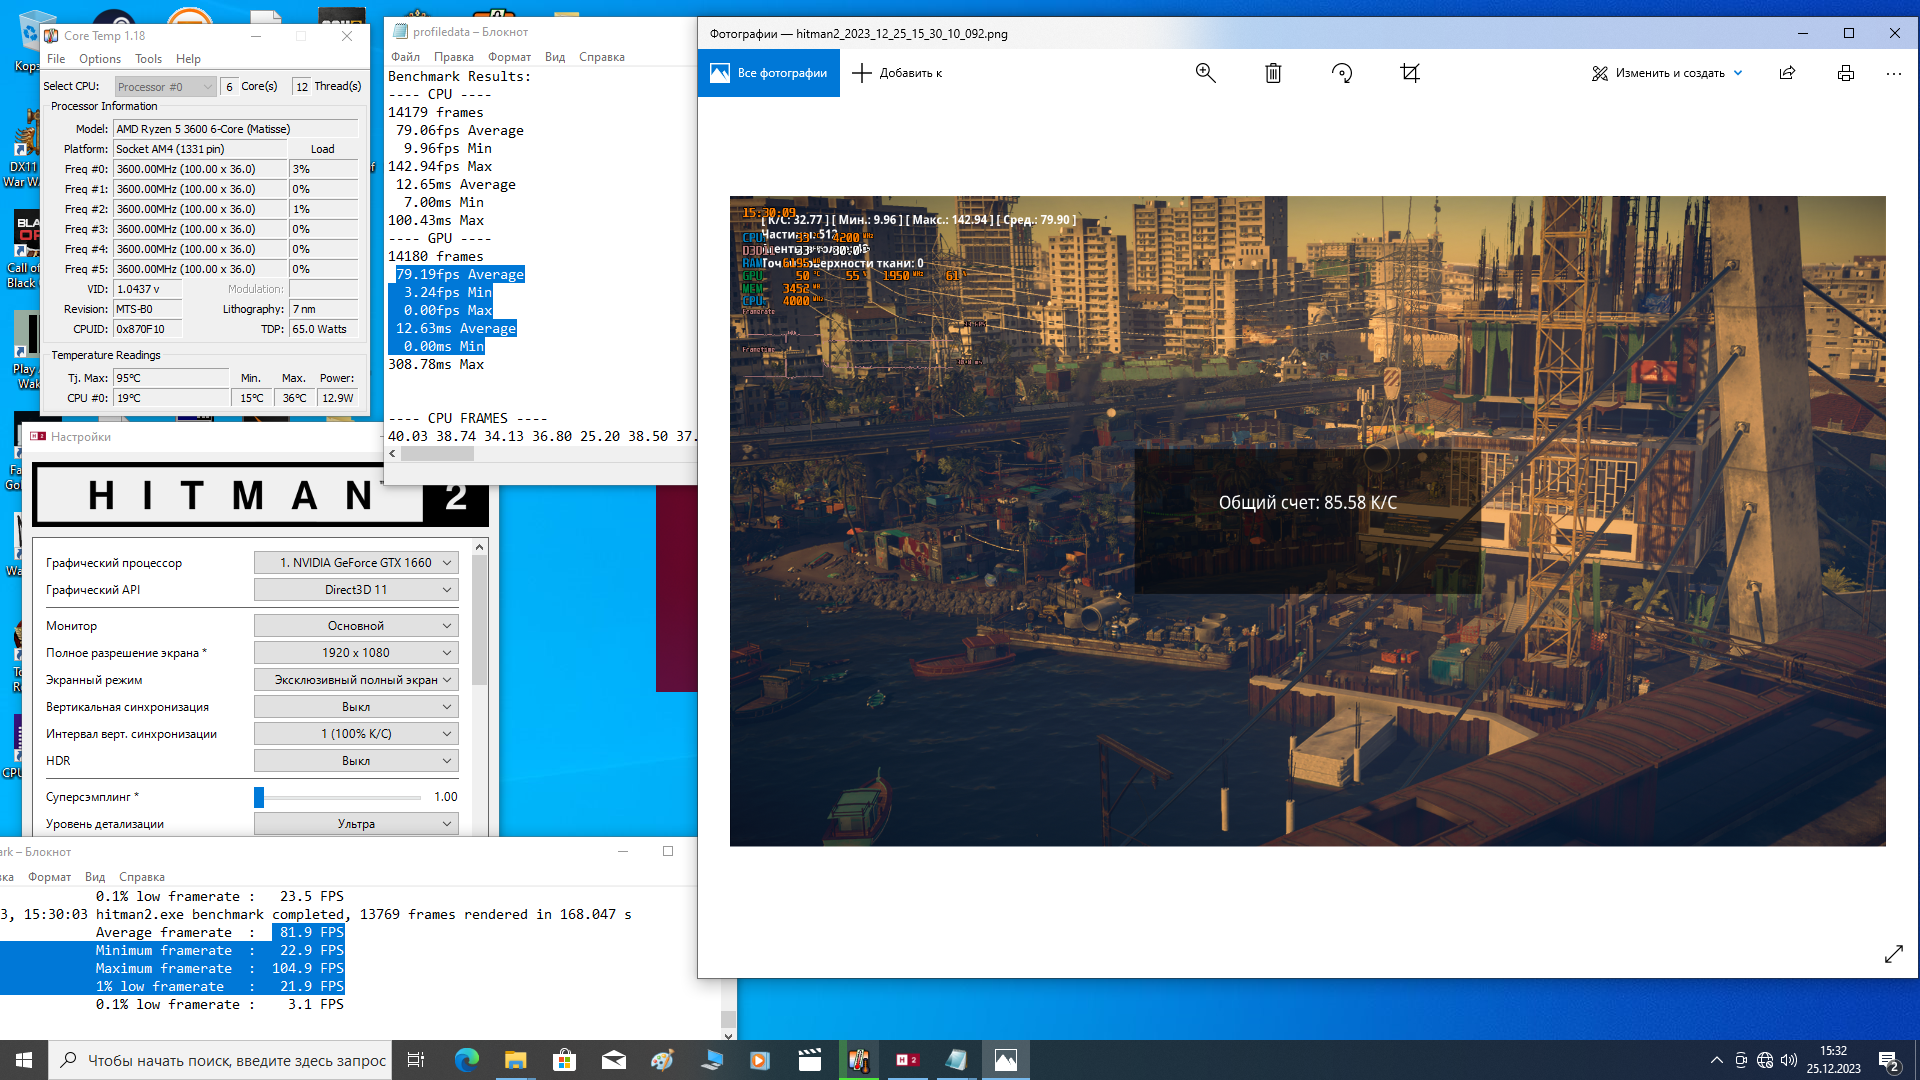Open the three-dot more options menu
1920x1080 pixels.
(x=1893, y=73)
